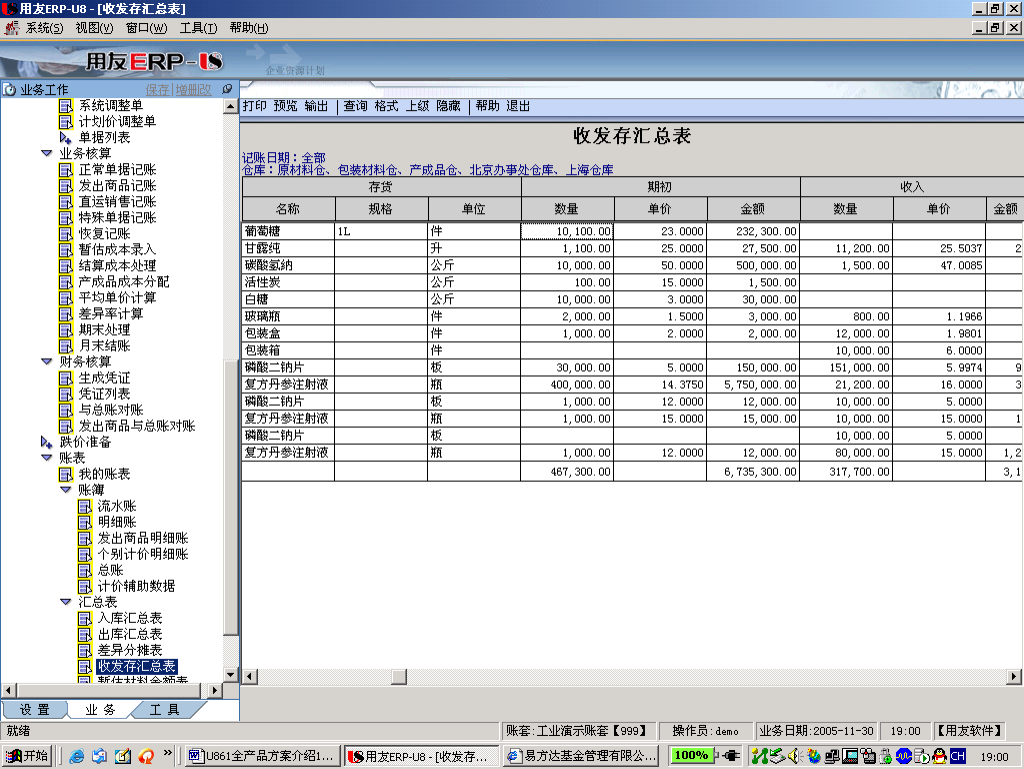Image resolution: width=1024 pixels, height=769 pixels.
Task: Expand quick launch overflow chevron
Action: coord(168,753)
